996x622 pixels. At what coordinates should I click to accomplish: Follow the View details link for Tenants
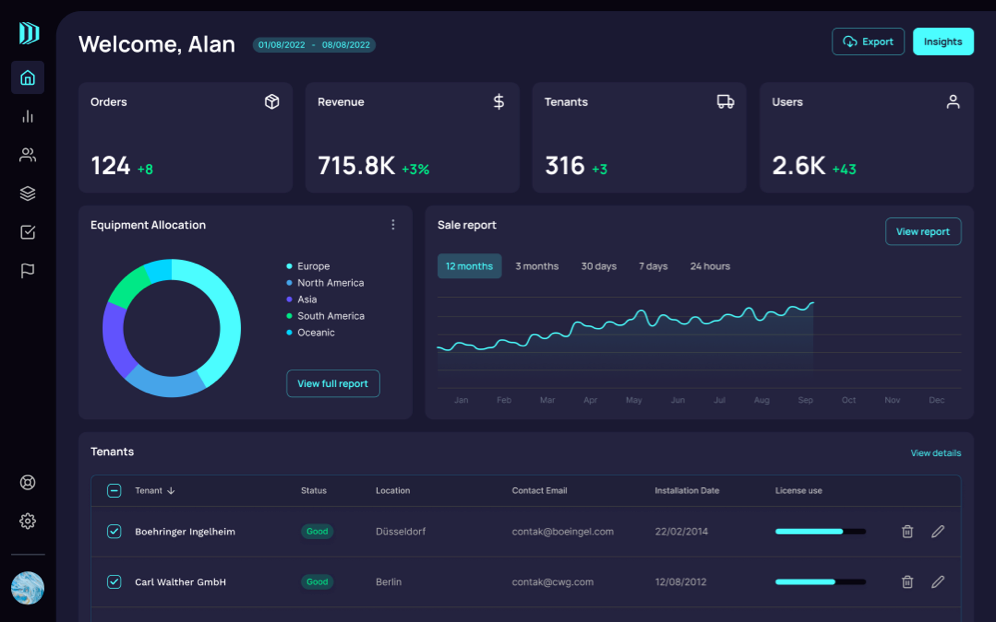(935, 453)
